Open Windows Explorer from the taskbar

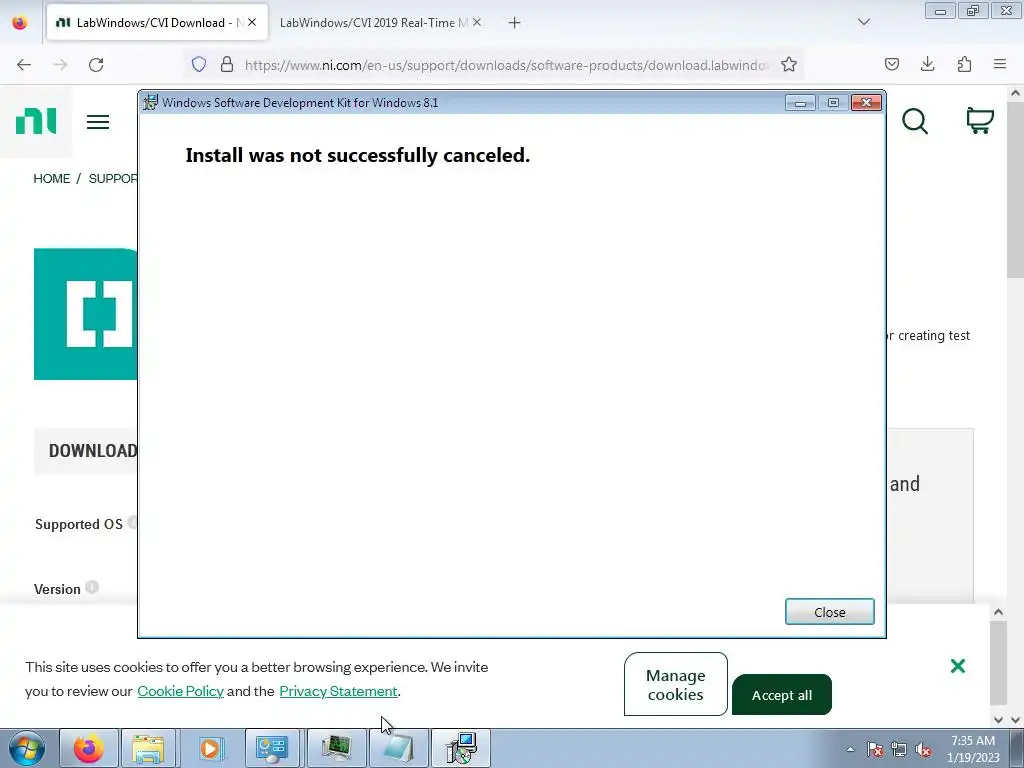click(148, 748)
